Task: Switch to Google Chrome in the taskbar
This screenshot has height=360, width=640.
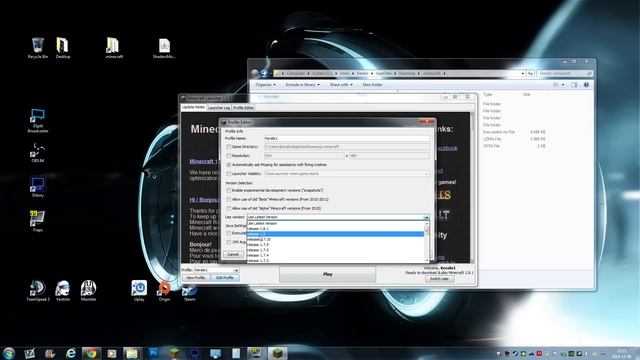Action: (x=91, y=353)
